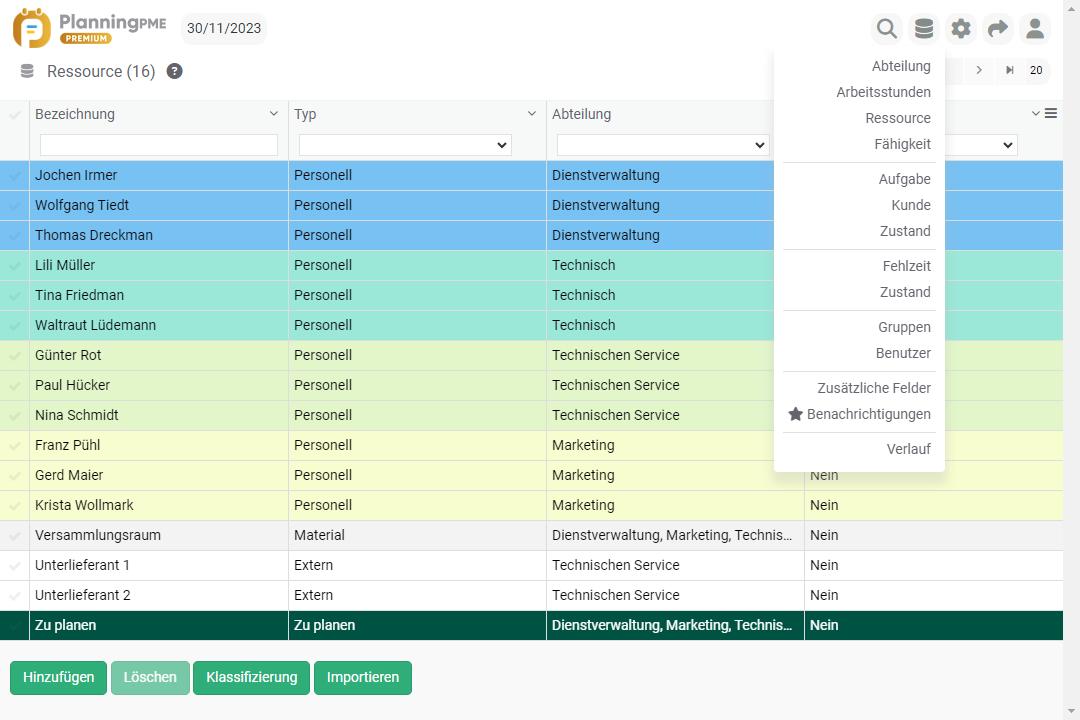Toggle the select-all checkmark in table header

[x=15, y=115]
